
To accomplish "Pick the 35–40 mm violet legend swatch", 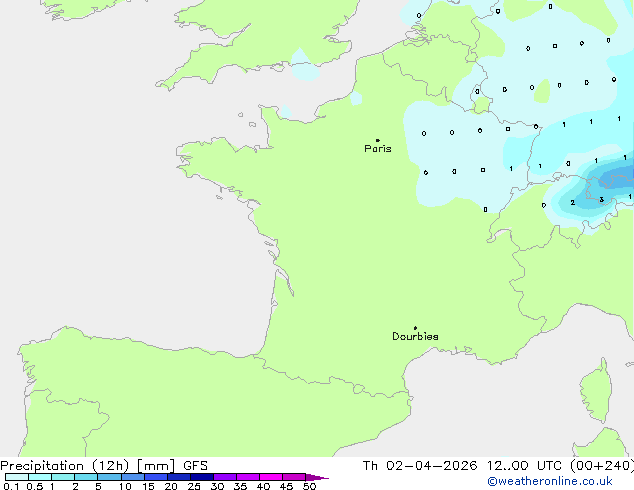I will coord(248,477).
